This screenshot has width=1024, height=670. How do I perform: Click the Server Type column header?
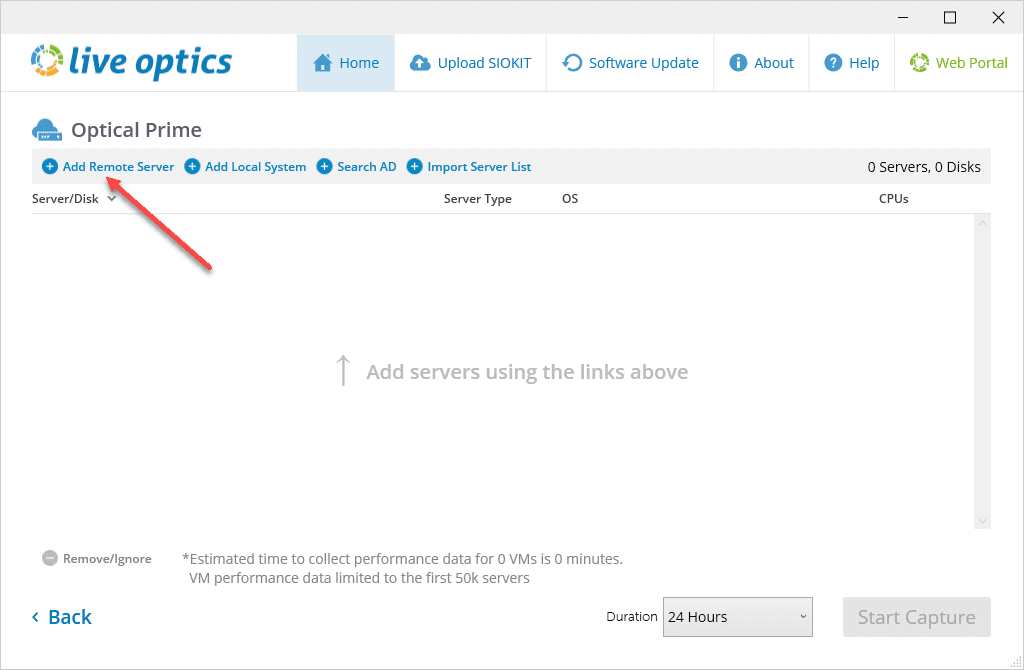[x=477, y=199]
